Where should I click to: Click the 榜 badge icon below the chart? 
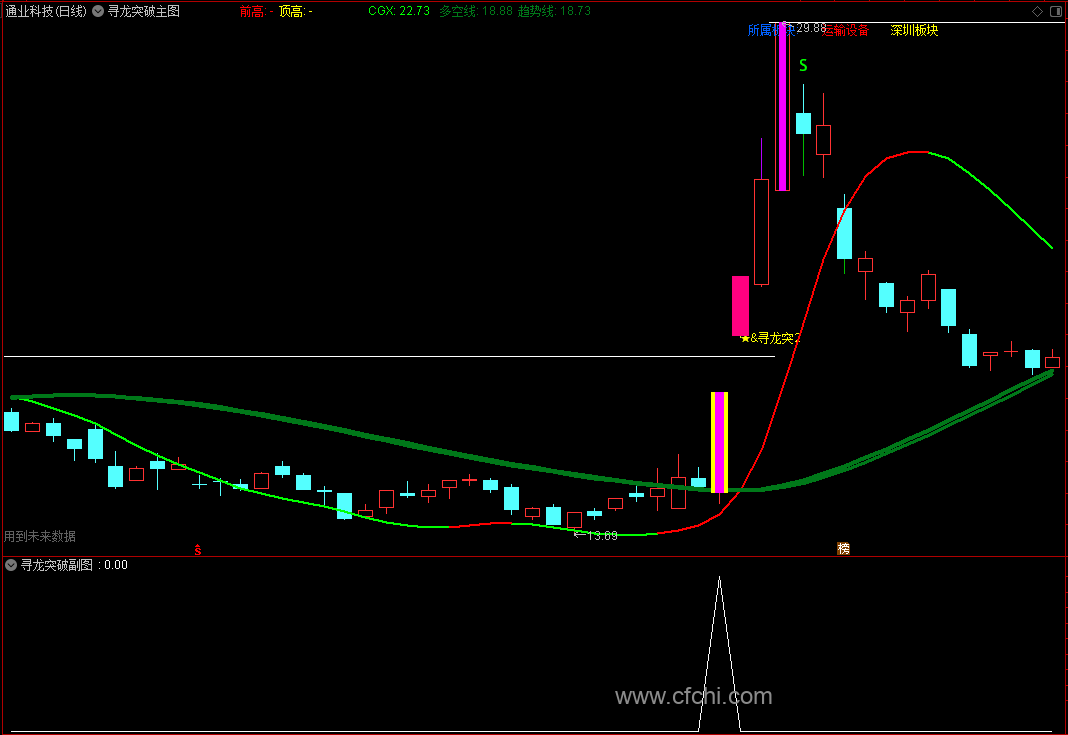pyautogui.click(x=843, y=548)
